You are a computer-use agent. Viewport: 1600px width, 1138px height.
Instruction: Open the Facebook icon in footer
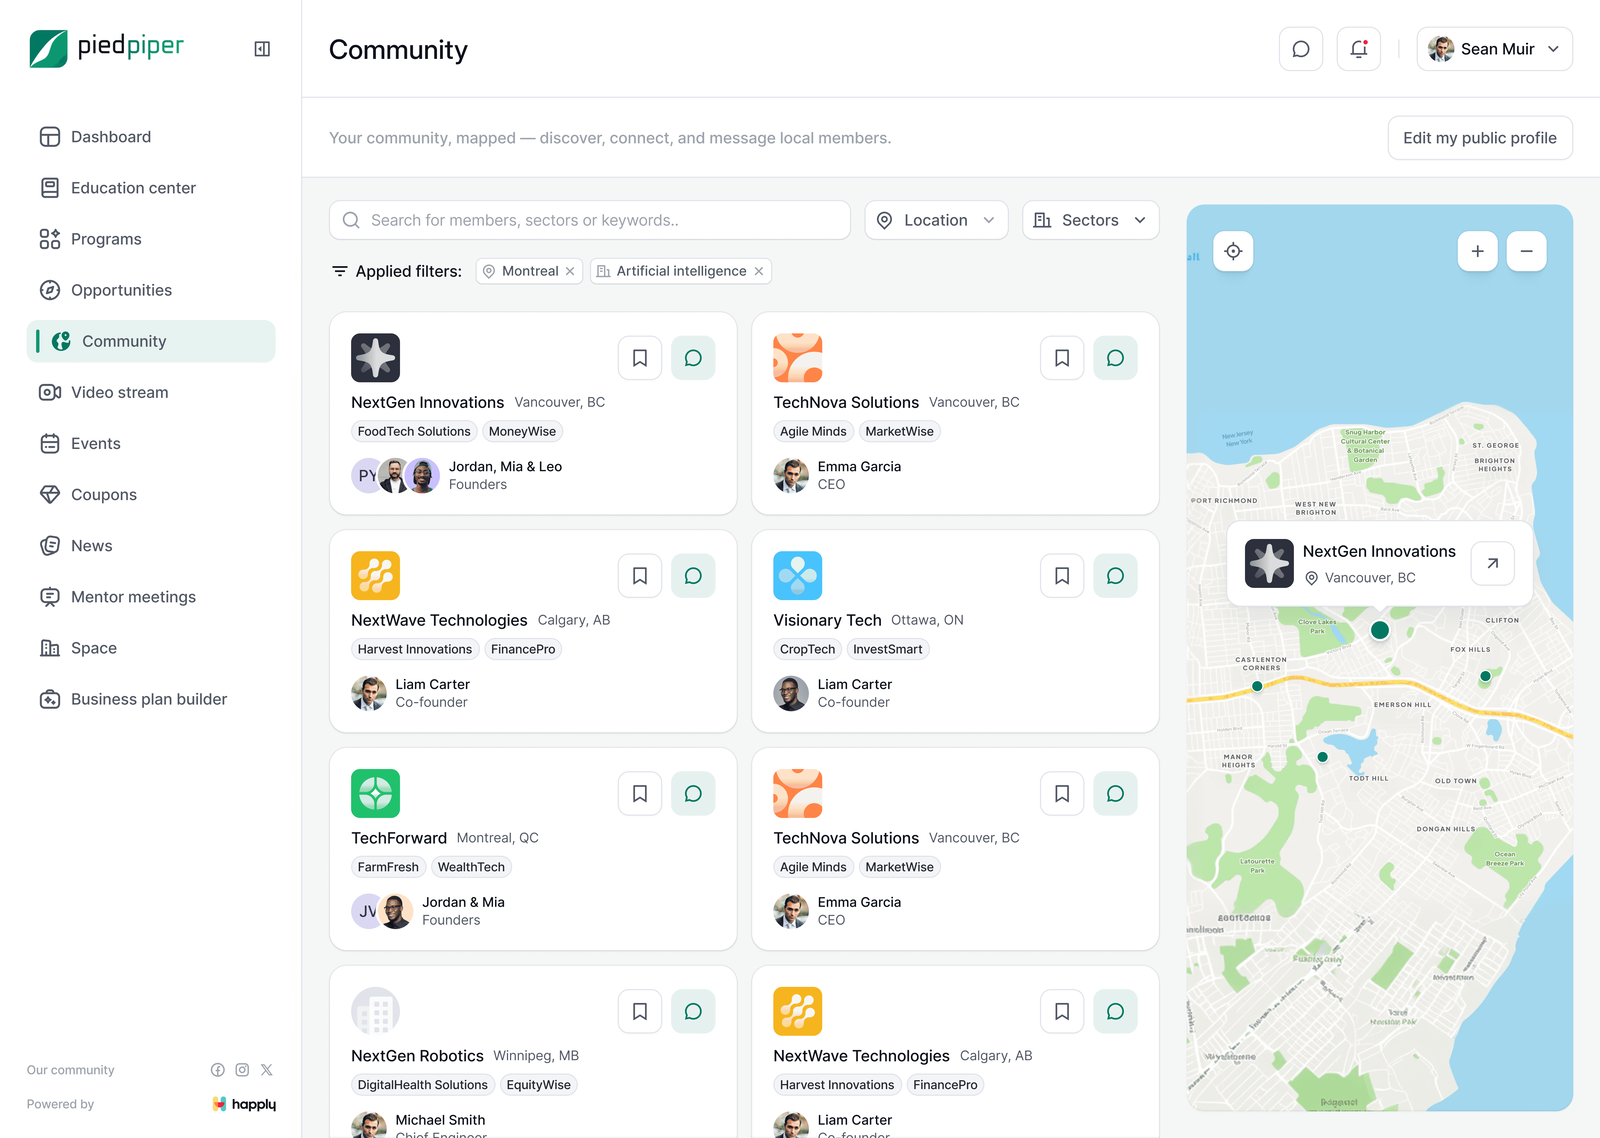218,1070
